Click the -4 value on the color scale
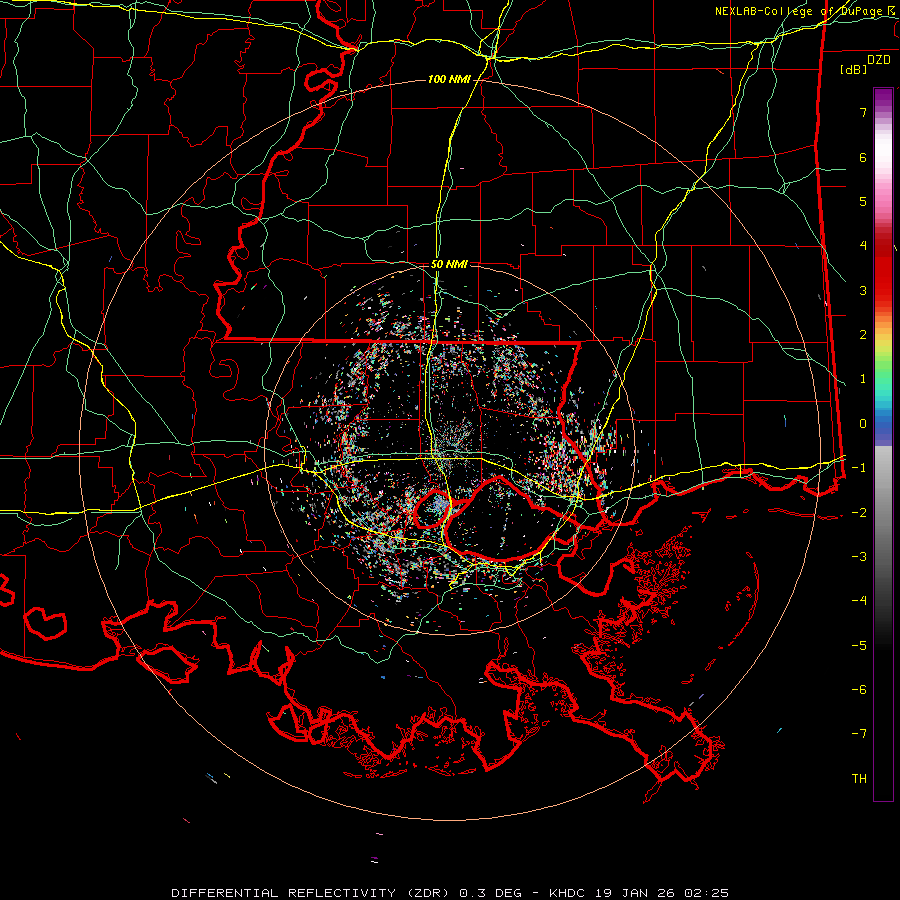This screenshot has width=900, height=900. click(859, 601)
